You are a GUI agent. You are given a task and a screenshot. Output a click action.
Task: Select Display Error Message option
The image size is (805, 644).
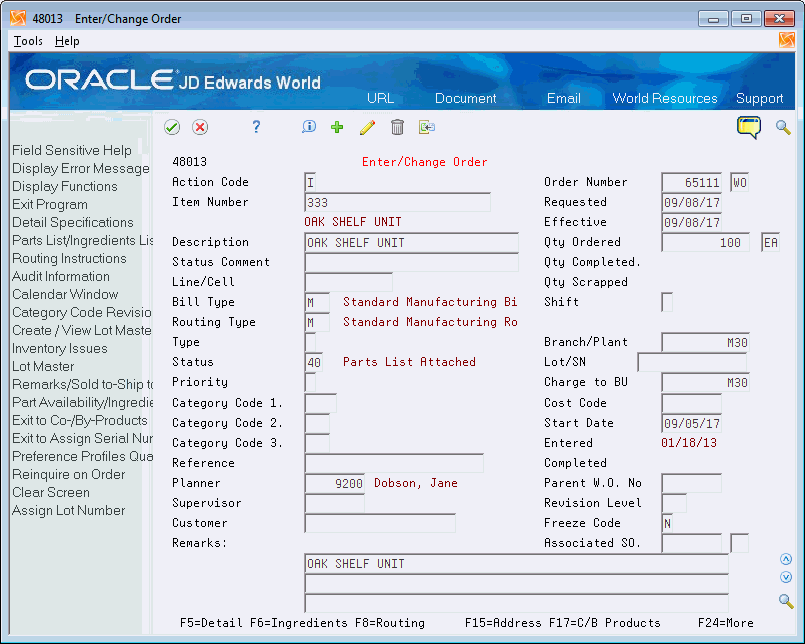pyautogui.click(x=81, y=168)
